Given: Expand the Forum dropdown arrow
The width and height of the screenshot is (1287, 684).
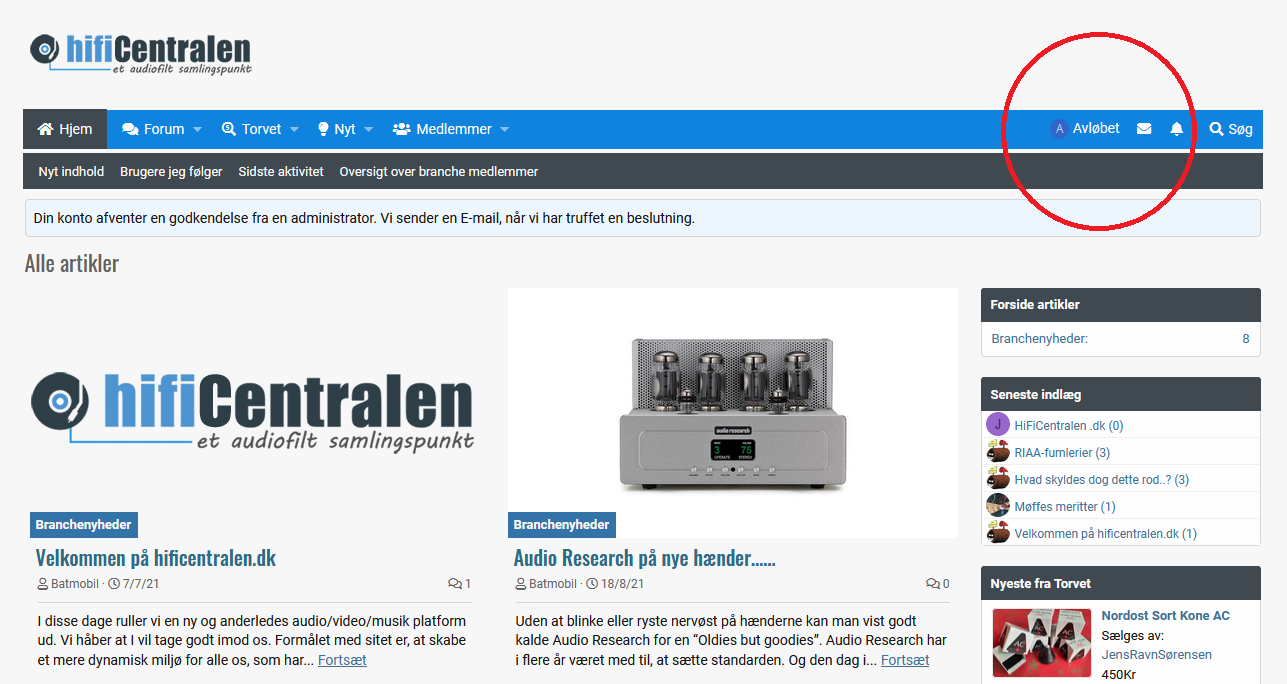Looking at the screenshot, I should (x=197, y=130).
